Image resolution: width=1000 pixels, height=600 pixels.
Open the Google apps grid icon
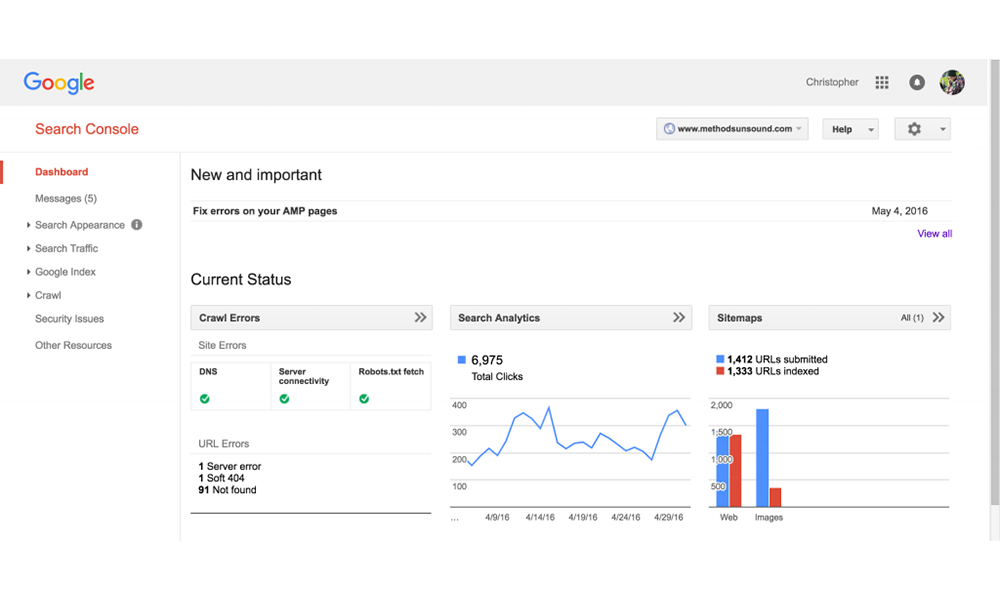[x=881, y=83]
